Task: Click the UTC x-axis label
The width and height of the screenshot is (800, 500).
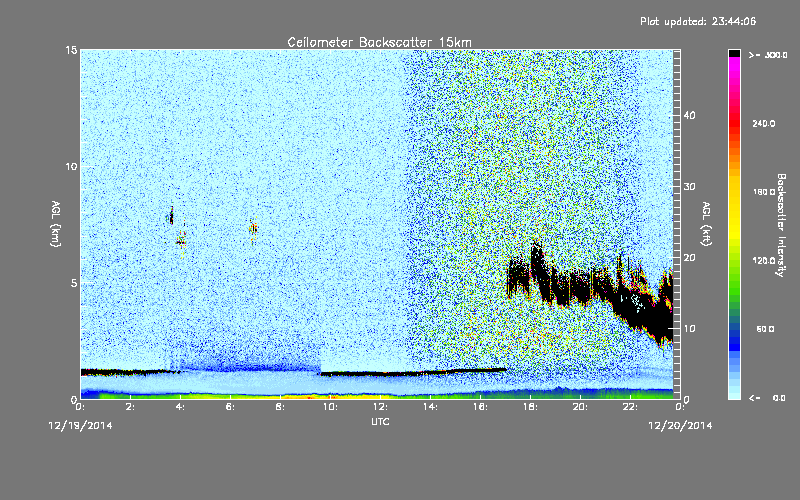Action: 380,421
